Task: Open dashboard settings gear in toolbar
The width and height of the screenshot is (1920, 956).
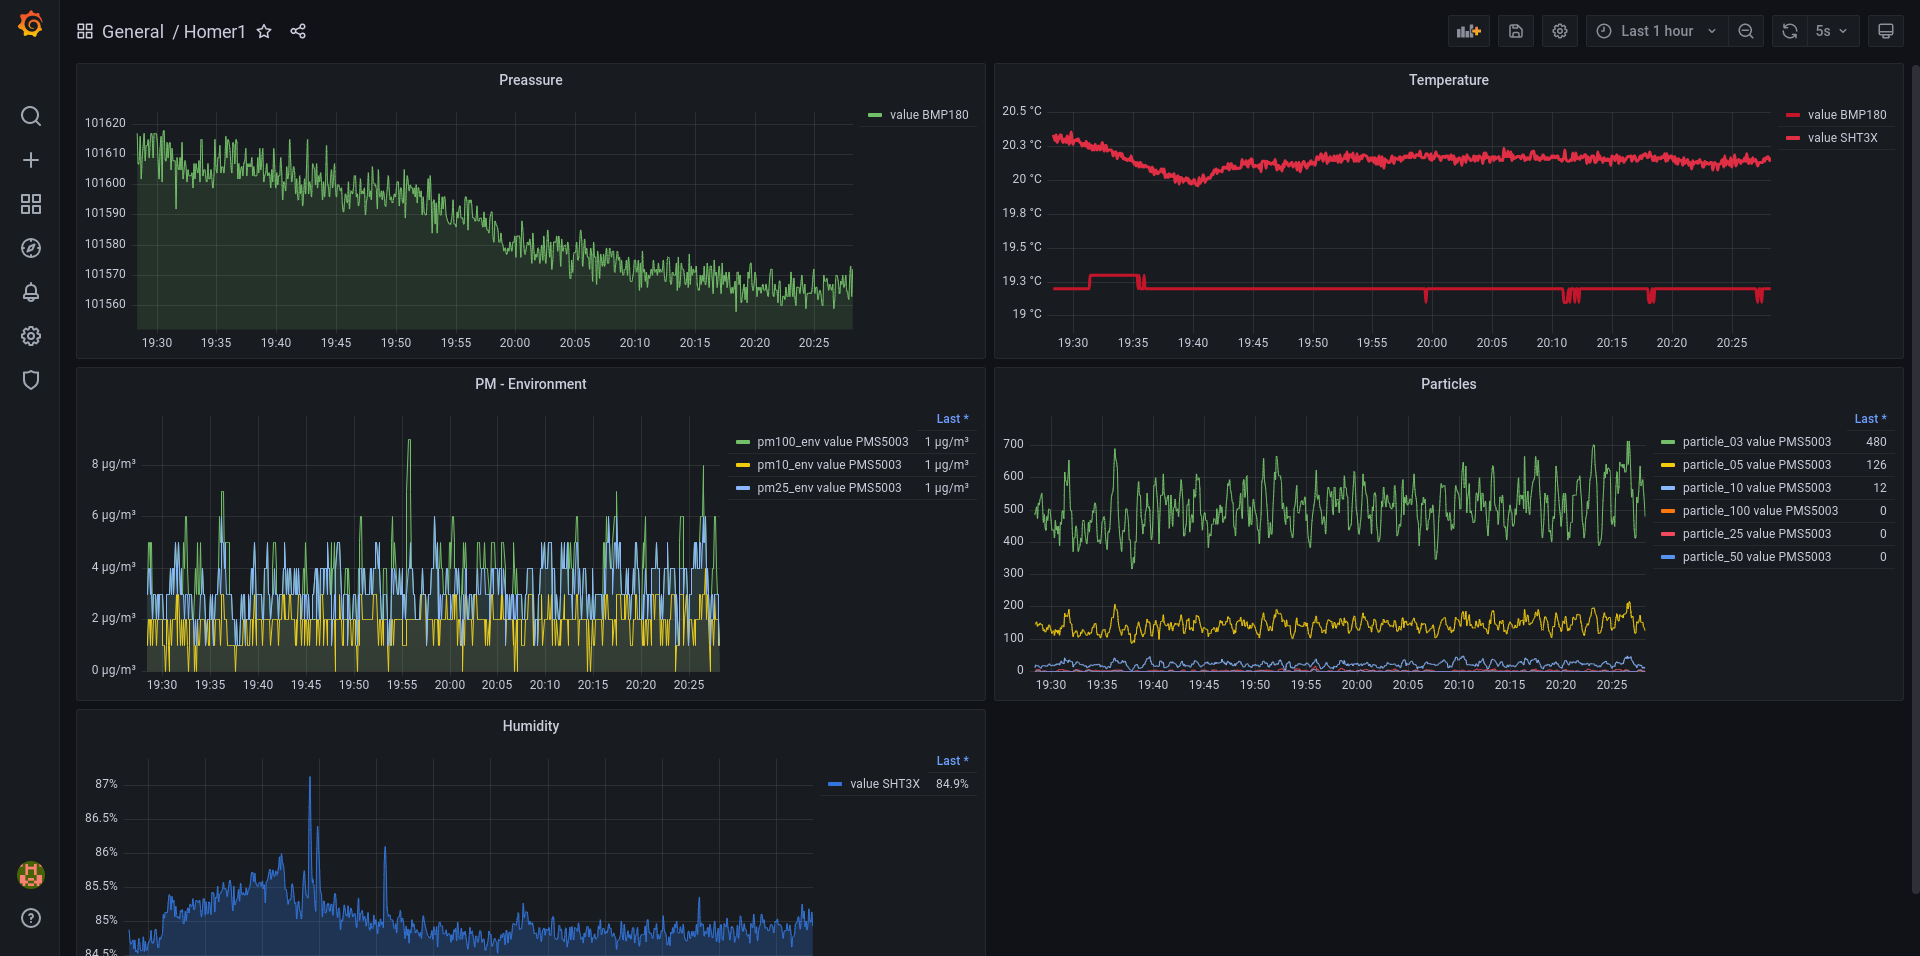Action: point(1560,31)
